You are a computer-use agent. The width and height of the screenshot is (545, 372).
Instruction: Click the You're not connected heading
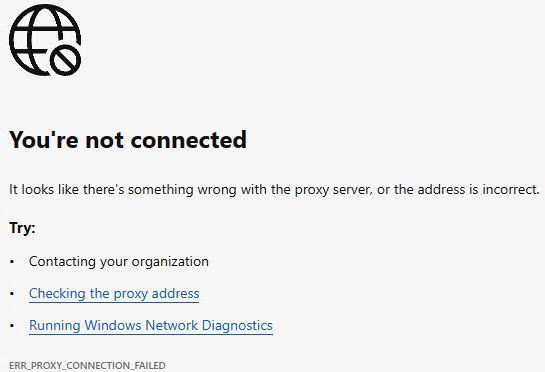128,140
